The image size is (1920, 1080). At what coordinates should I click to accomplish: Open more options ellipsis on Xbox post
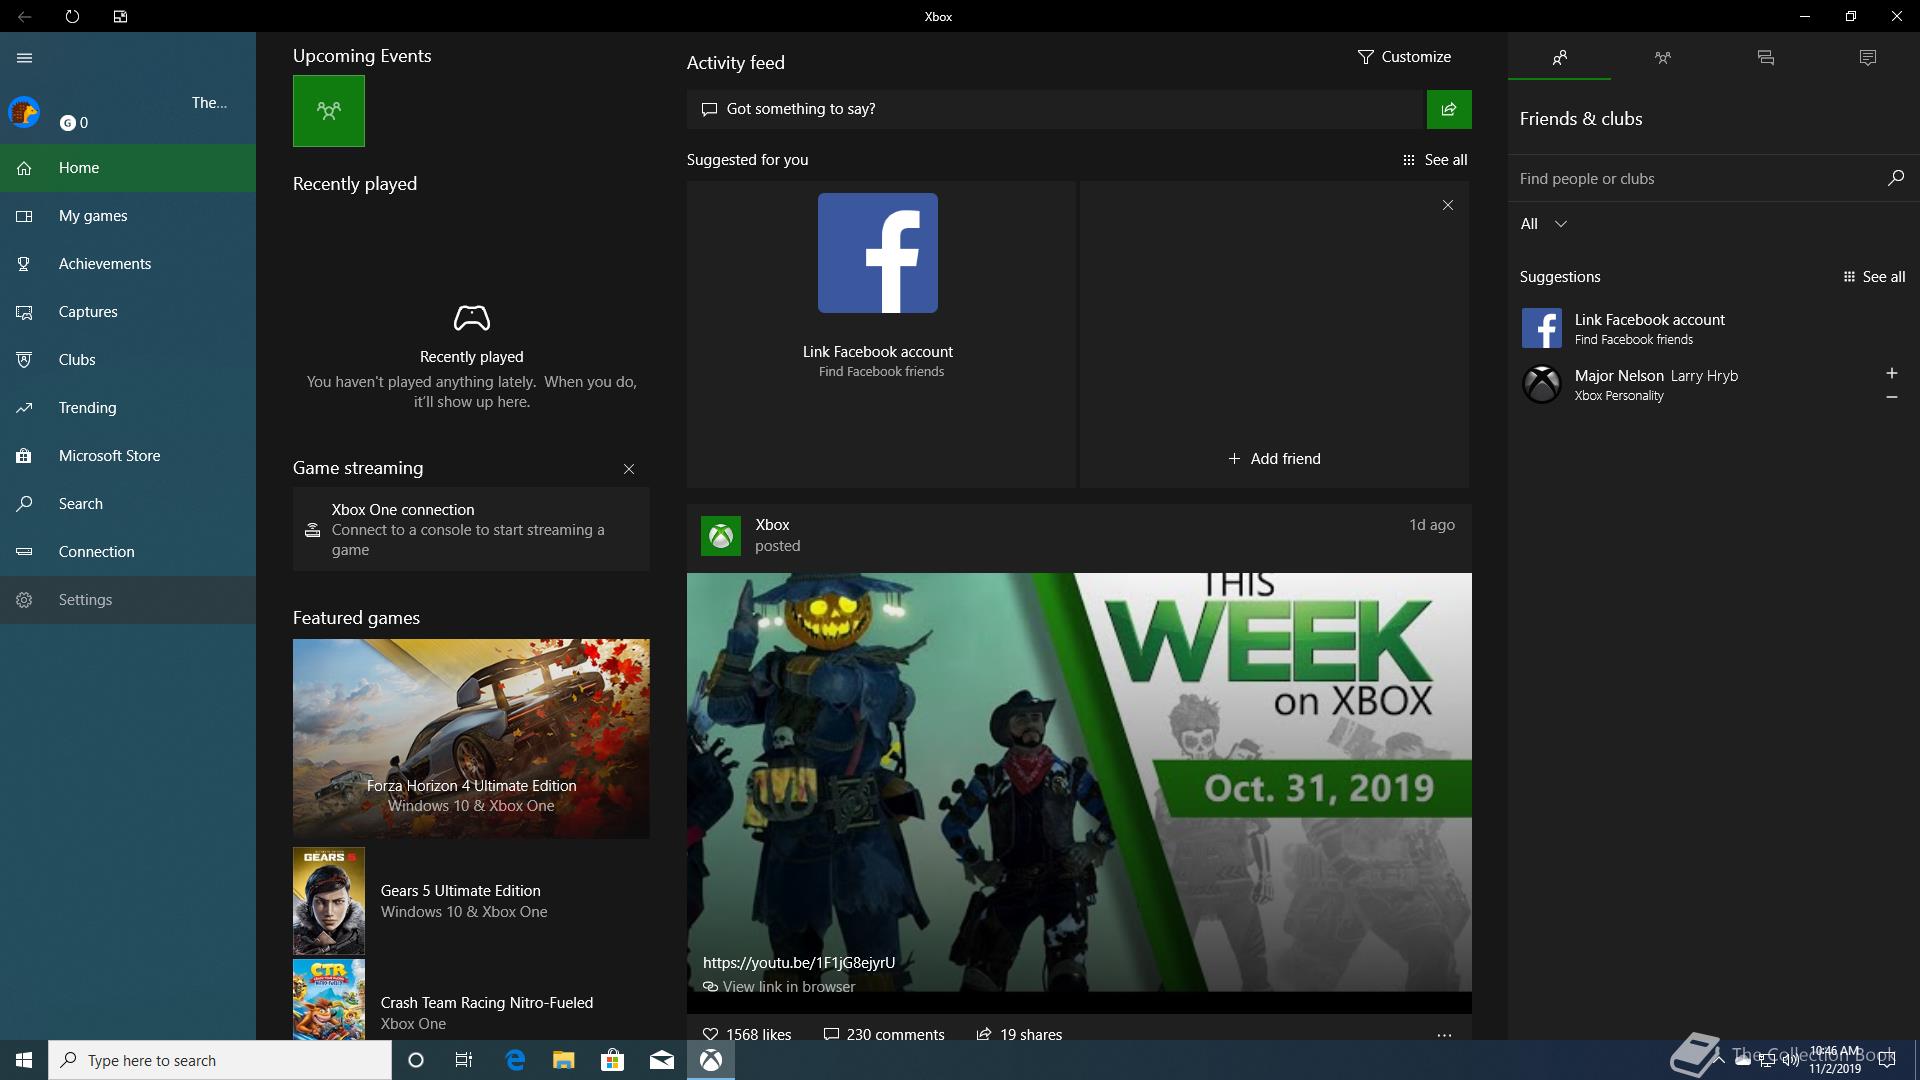(1444, 1035)
